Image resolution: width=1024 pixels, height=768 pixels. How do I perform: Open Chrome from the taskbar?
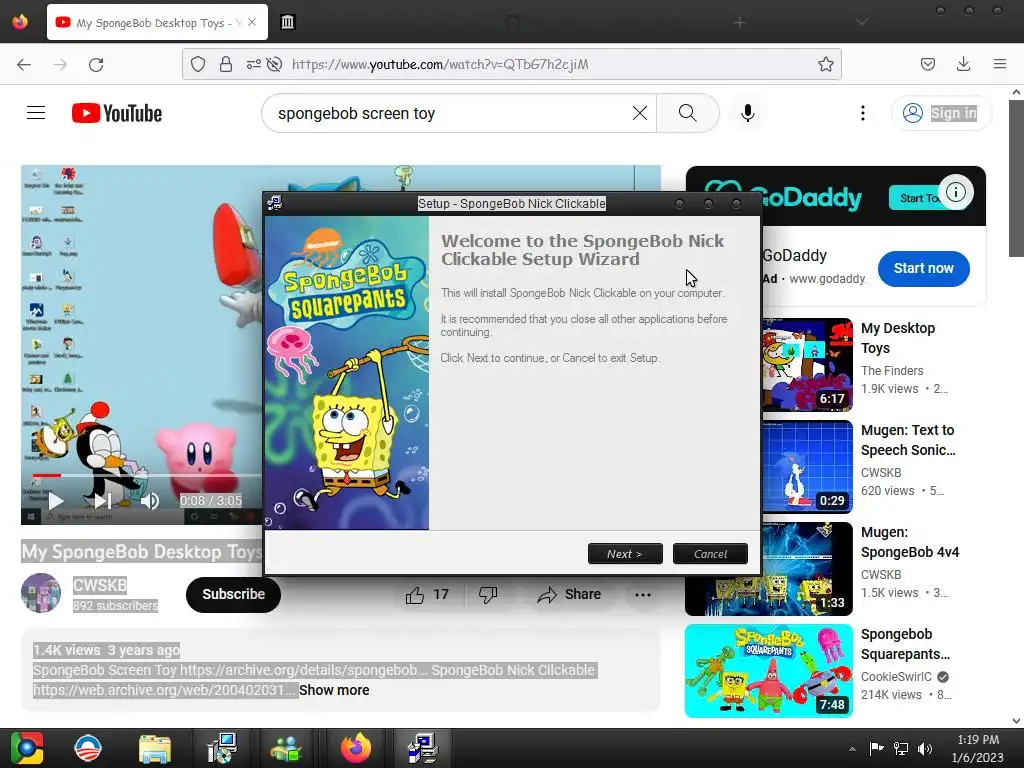[x=26, y=748]
